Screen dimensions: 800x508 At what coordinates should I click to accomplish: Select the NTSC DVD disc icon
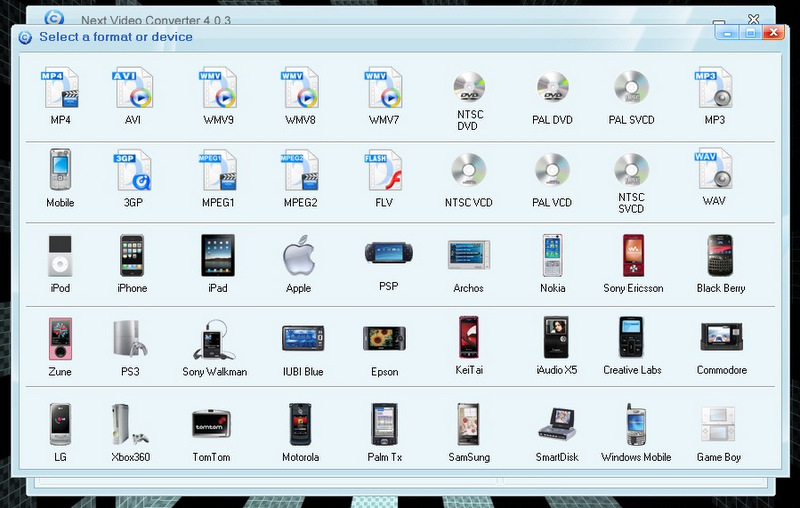[x=469, y=87]
